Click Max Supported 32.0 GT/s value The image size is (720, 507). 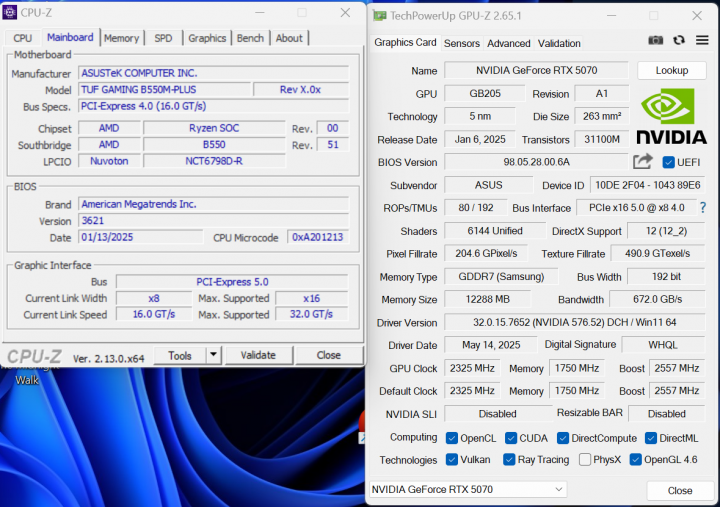point(311,314)
